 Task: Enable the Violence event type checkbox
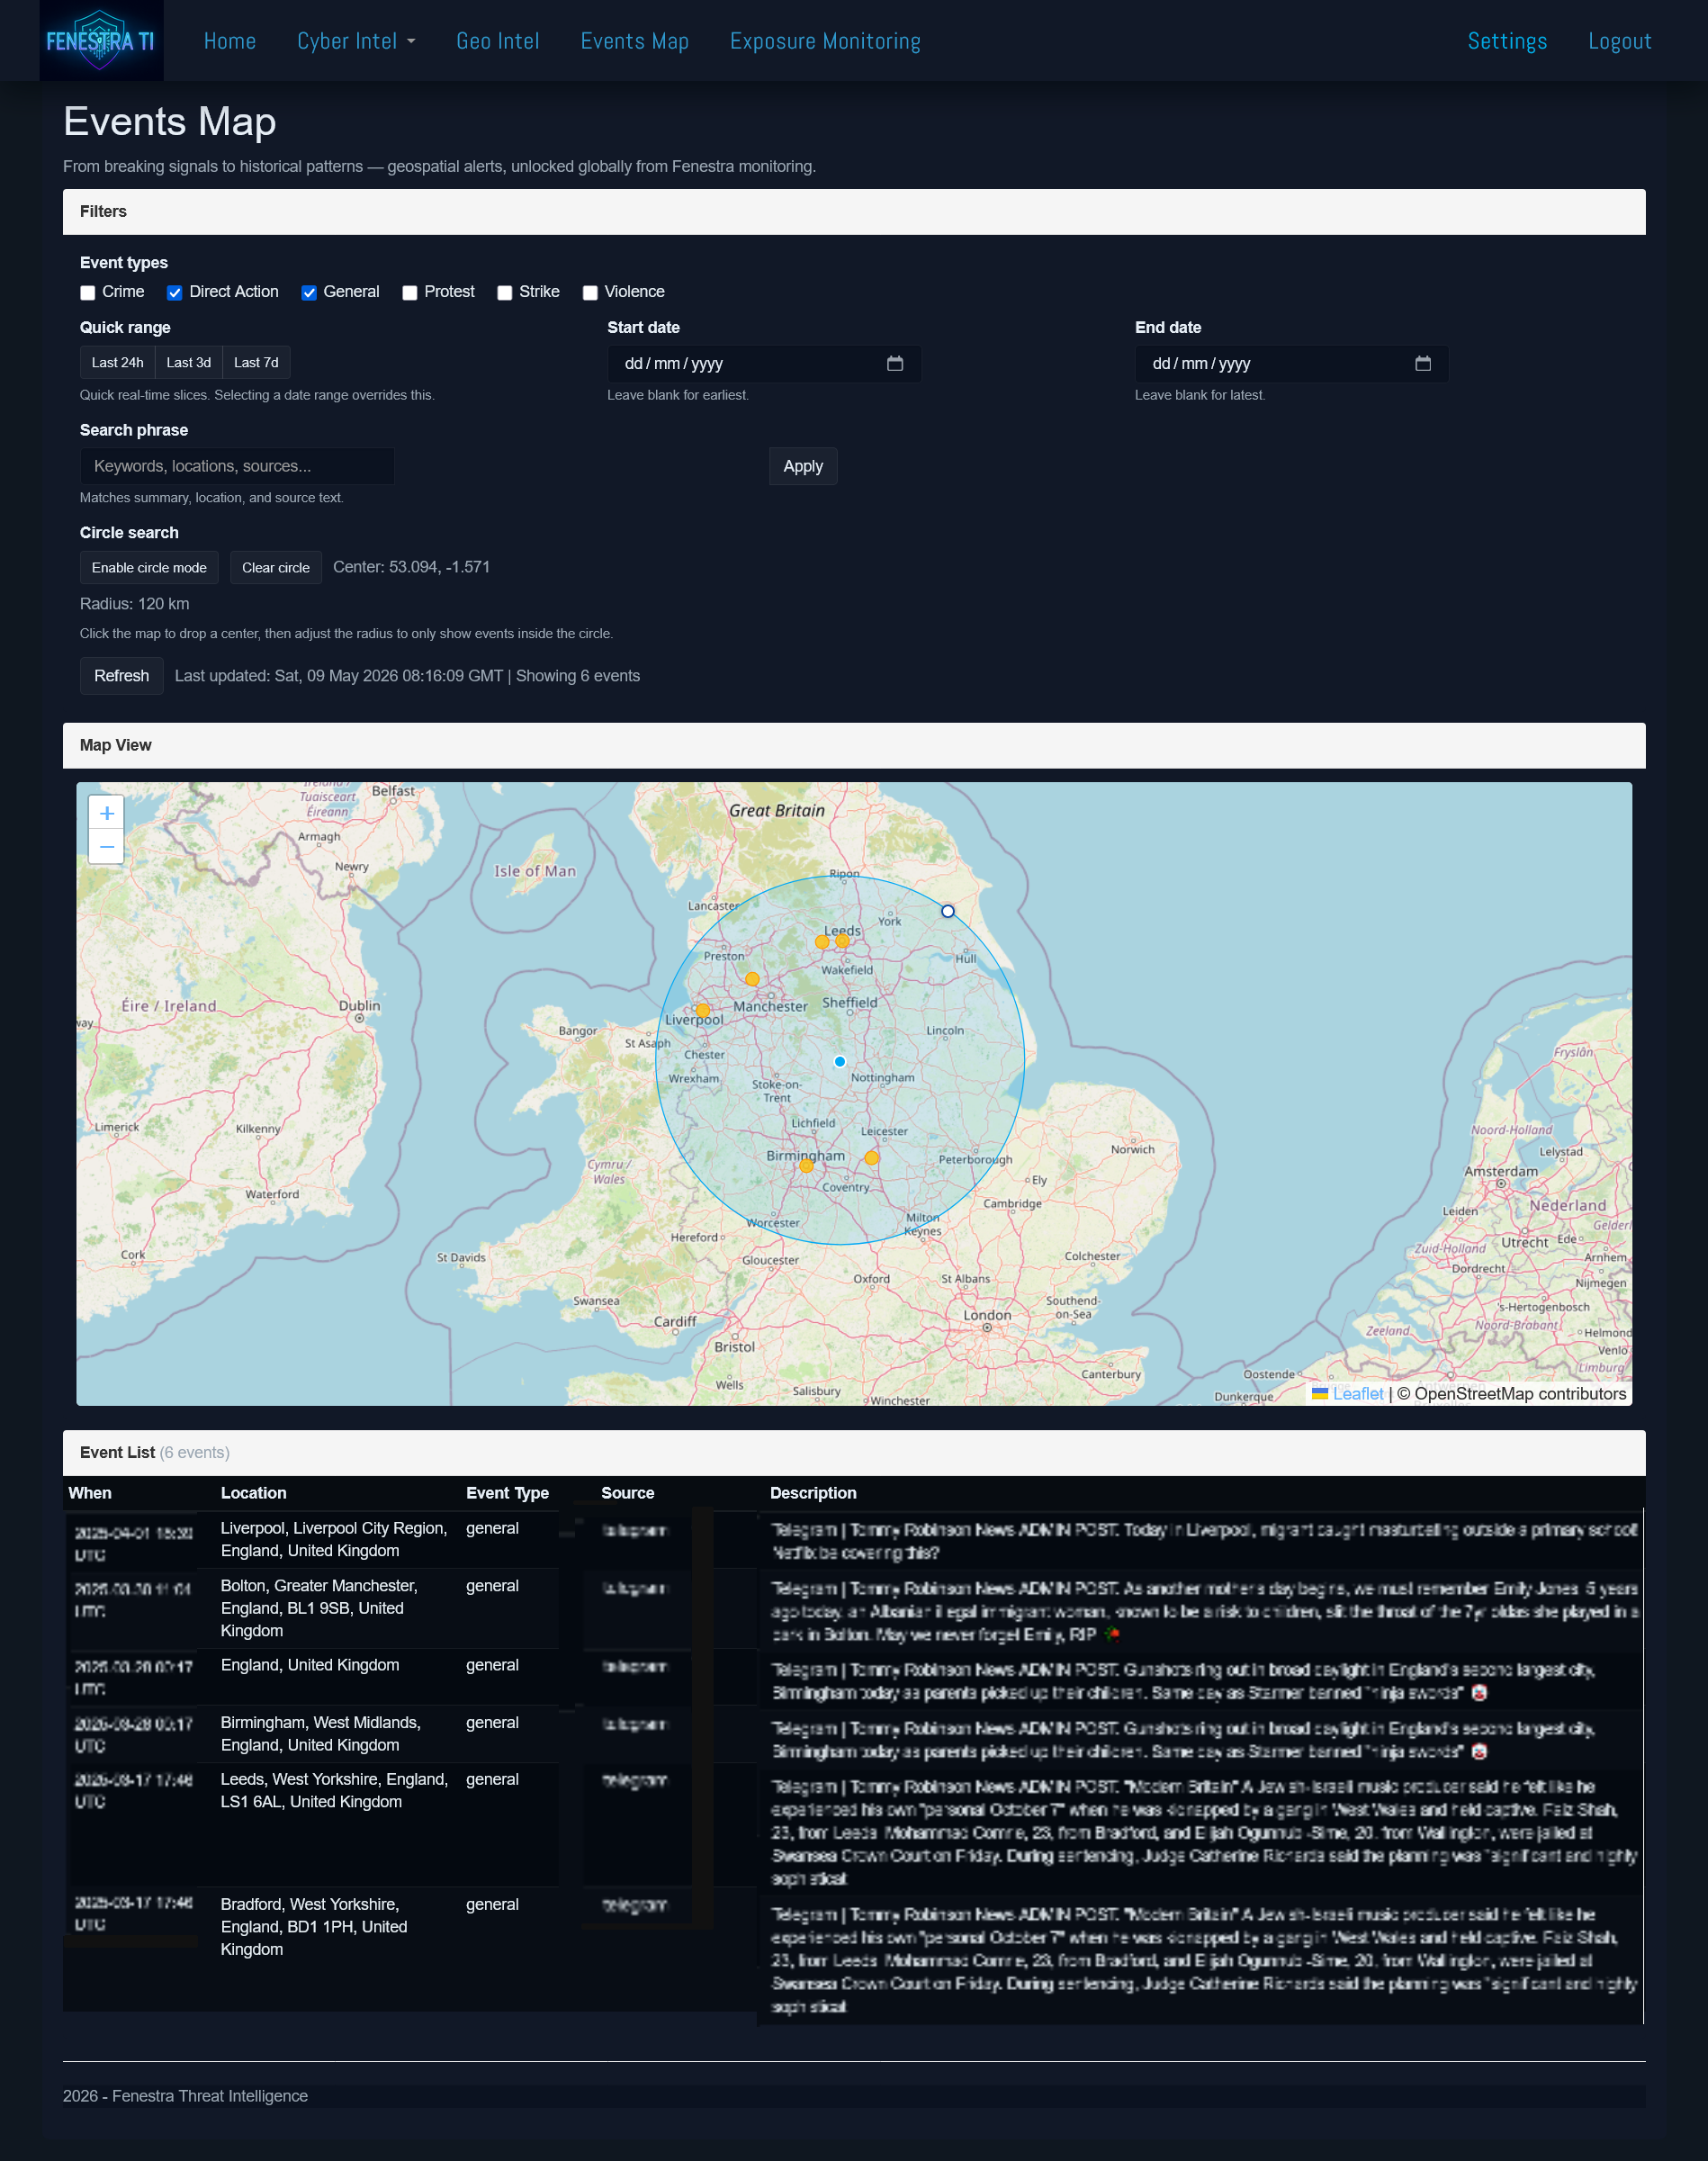(x=590, y=292)
